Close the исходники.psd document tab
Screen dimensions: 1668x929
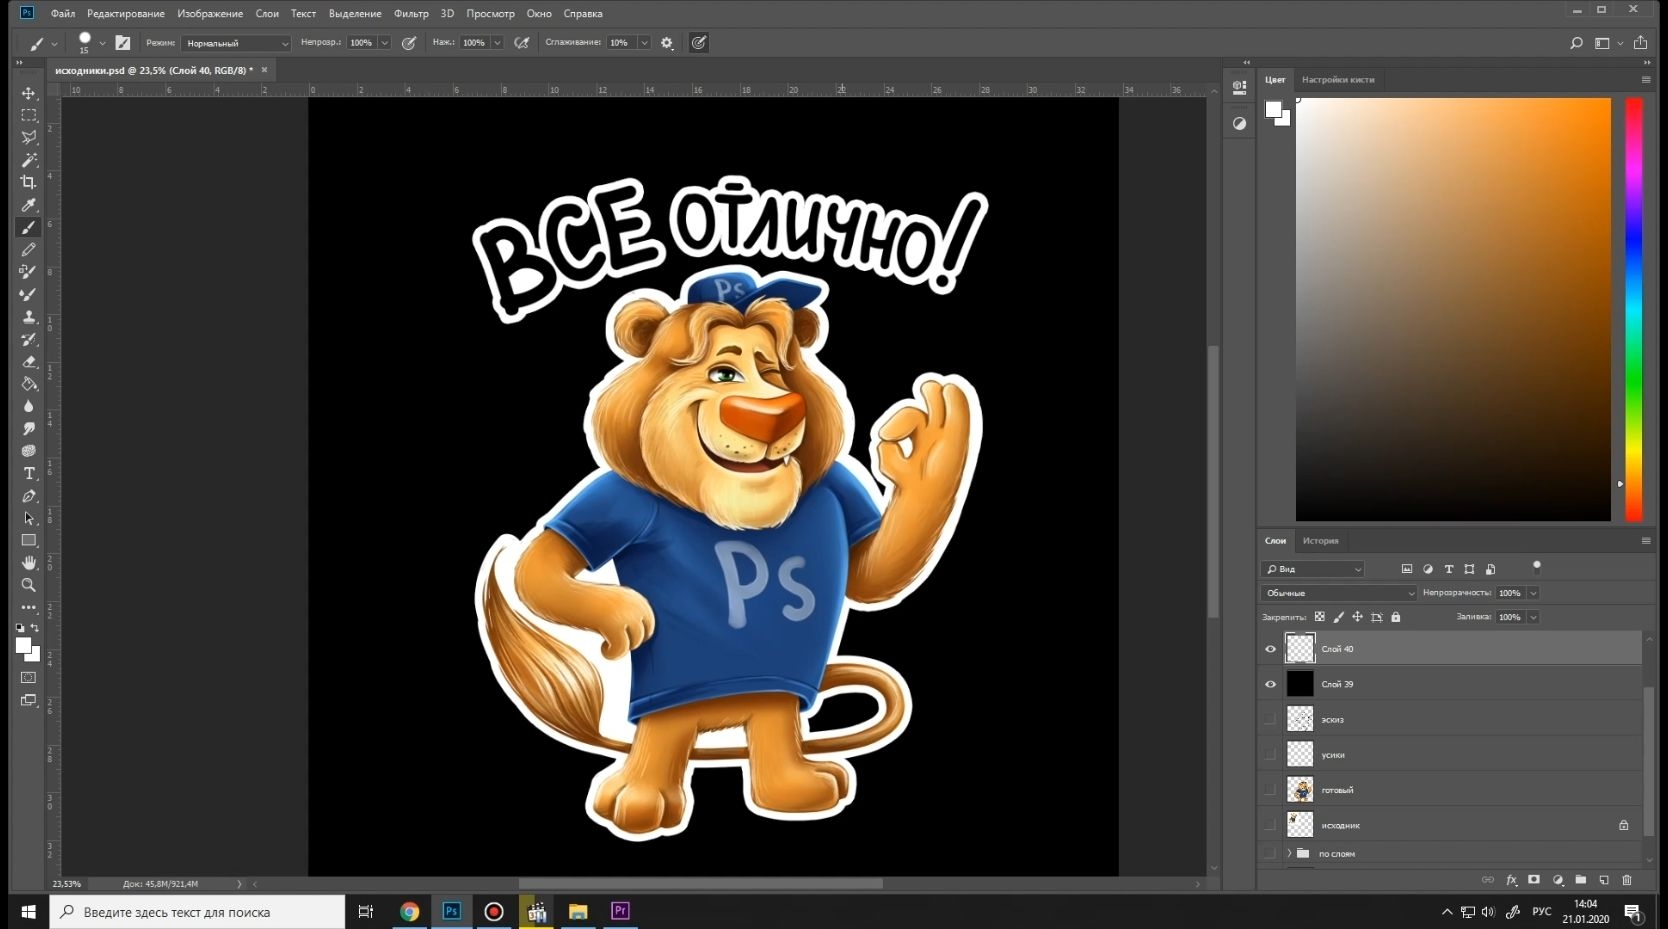[264, 70]
